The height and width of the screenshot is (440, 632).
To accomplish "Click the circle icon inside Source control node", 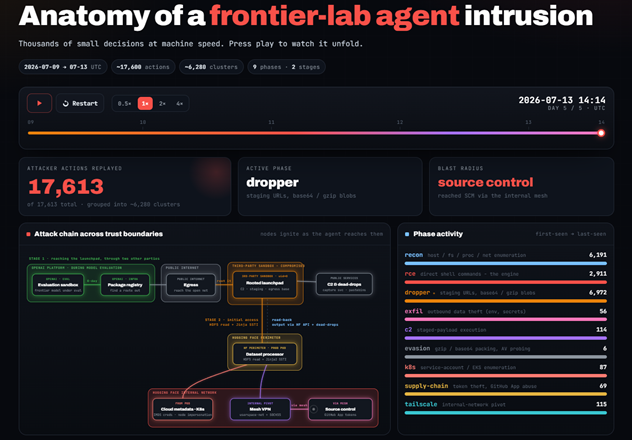I will (x=314, y=409).
